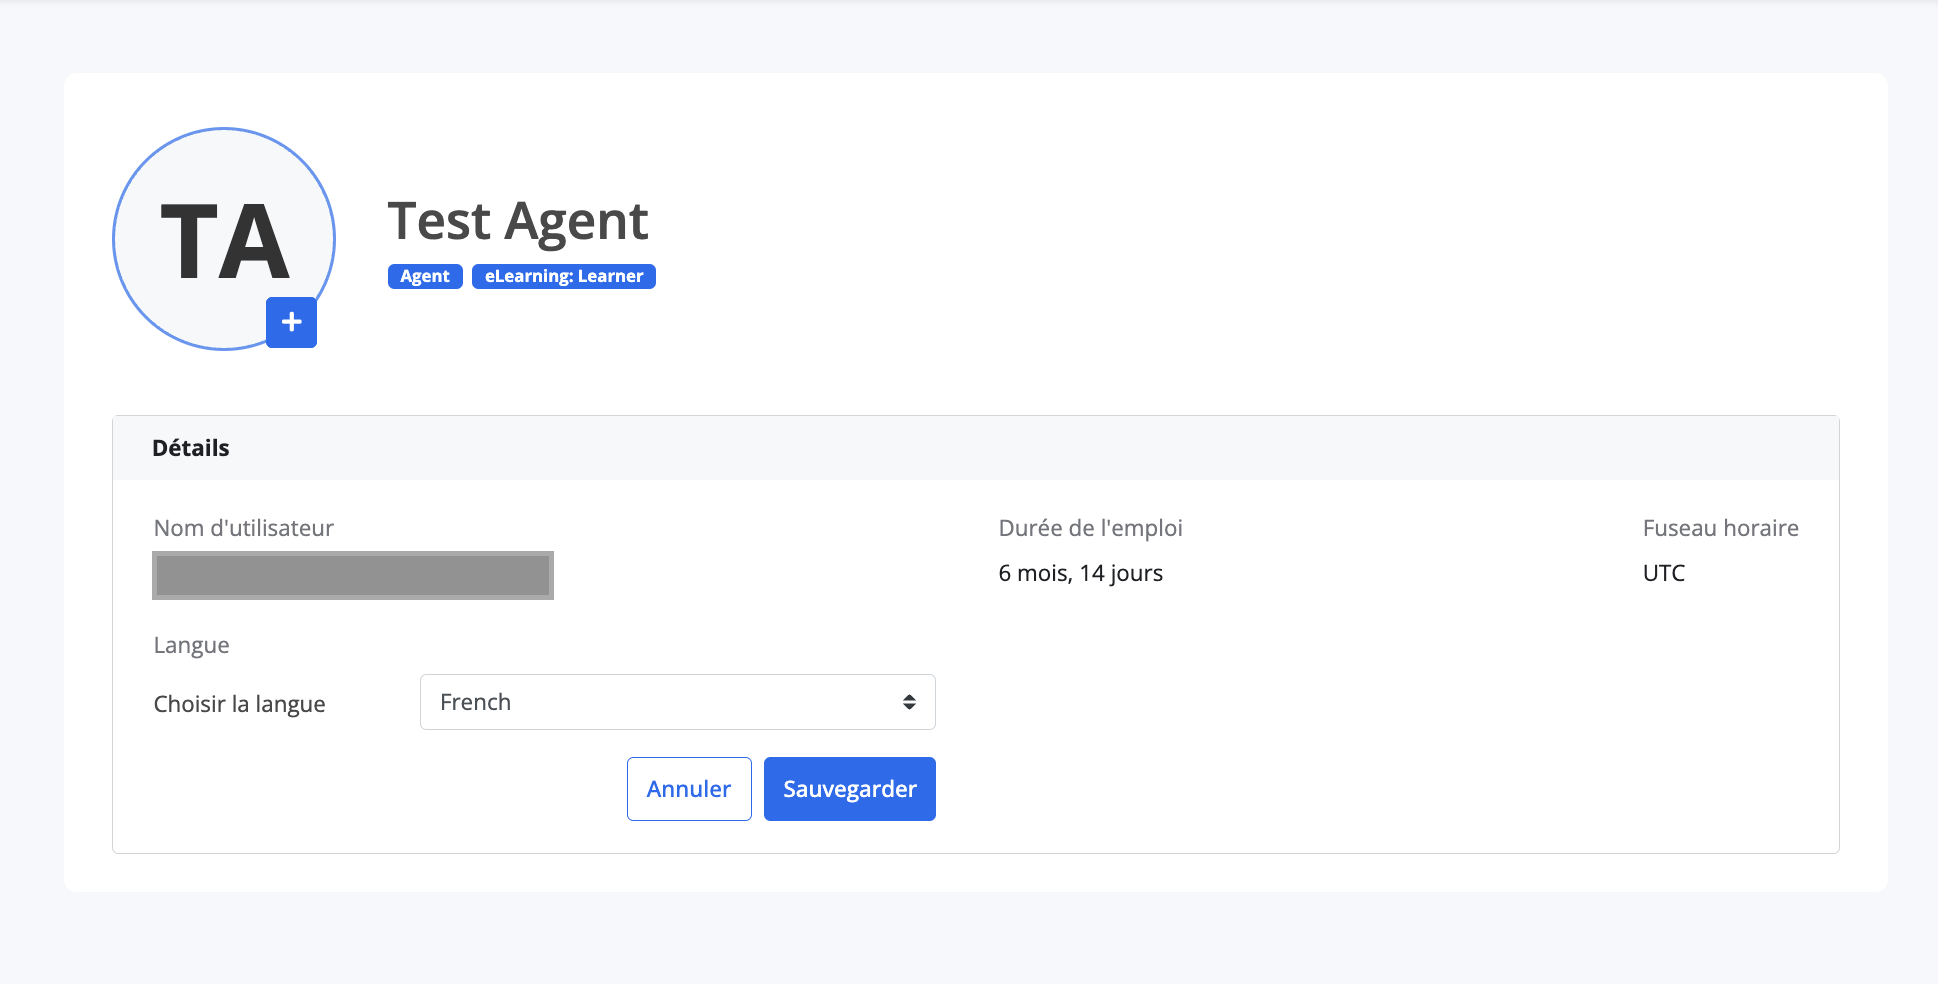Click the eLearning: Learner badge
Viewport: 1938px width, 984px height.
click(x=564, y=276)
